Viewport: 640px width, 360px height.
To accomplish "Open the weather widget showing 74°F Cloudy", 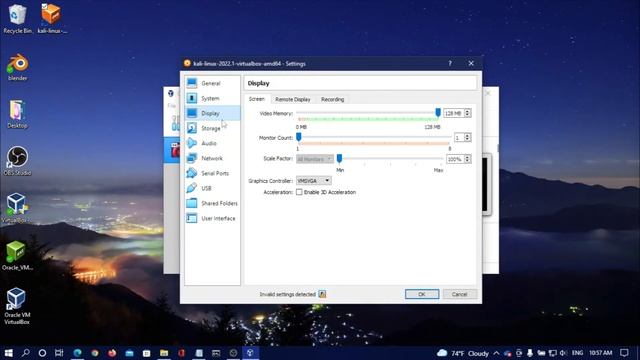I will pos(463,353).
